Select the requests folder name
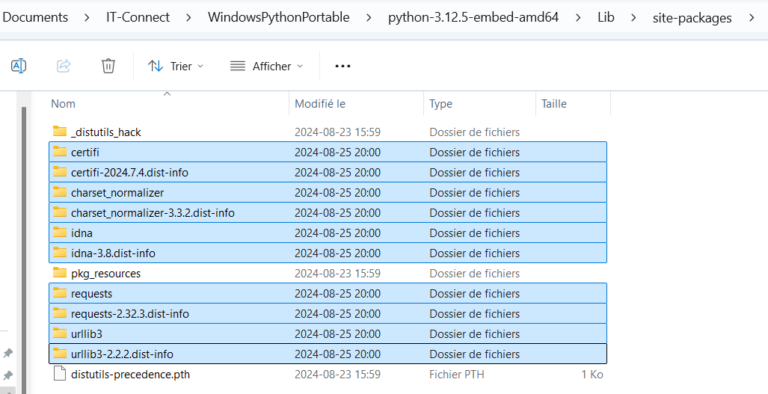The width and height of the screenshot is (768, 394). tap(91, 294)
